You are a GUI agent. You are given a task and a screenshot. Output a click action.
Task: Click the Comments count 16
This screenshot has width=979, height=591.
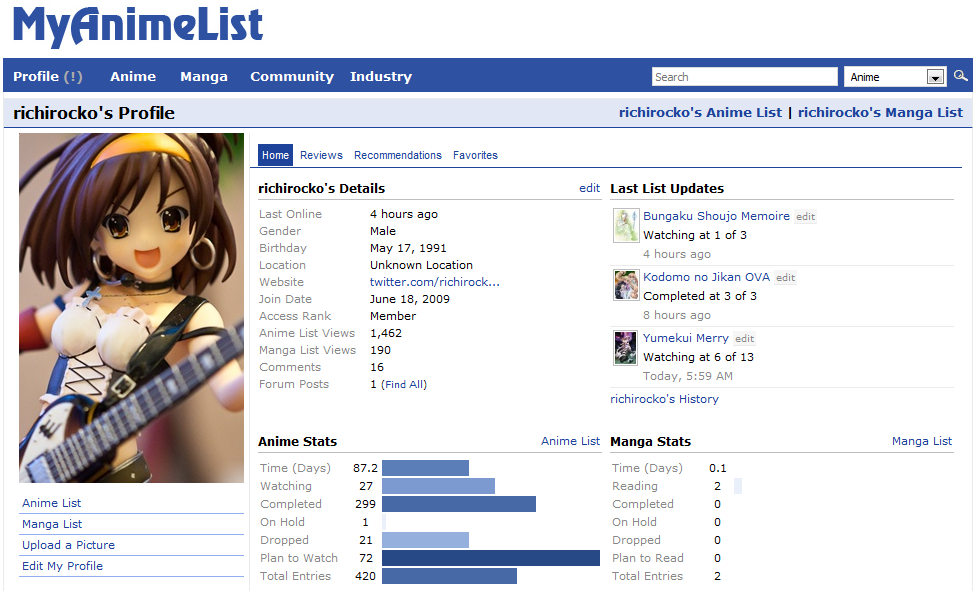click(x=376, y=367)
